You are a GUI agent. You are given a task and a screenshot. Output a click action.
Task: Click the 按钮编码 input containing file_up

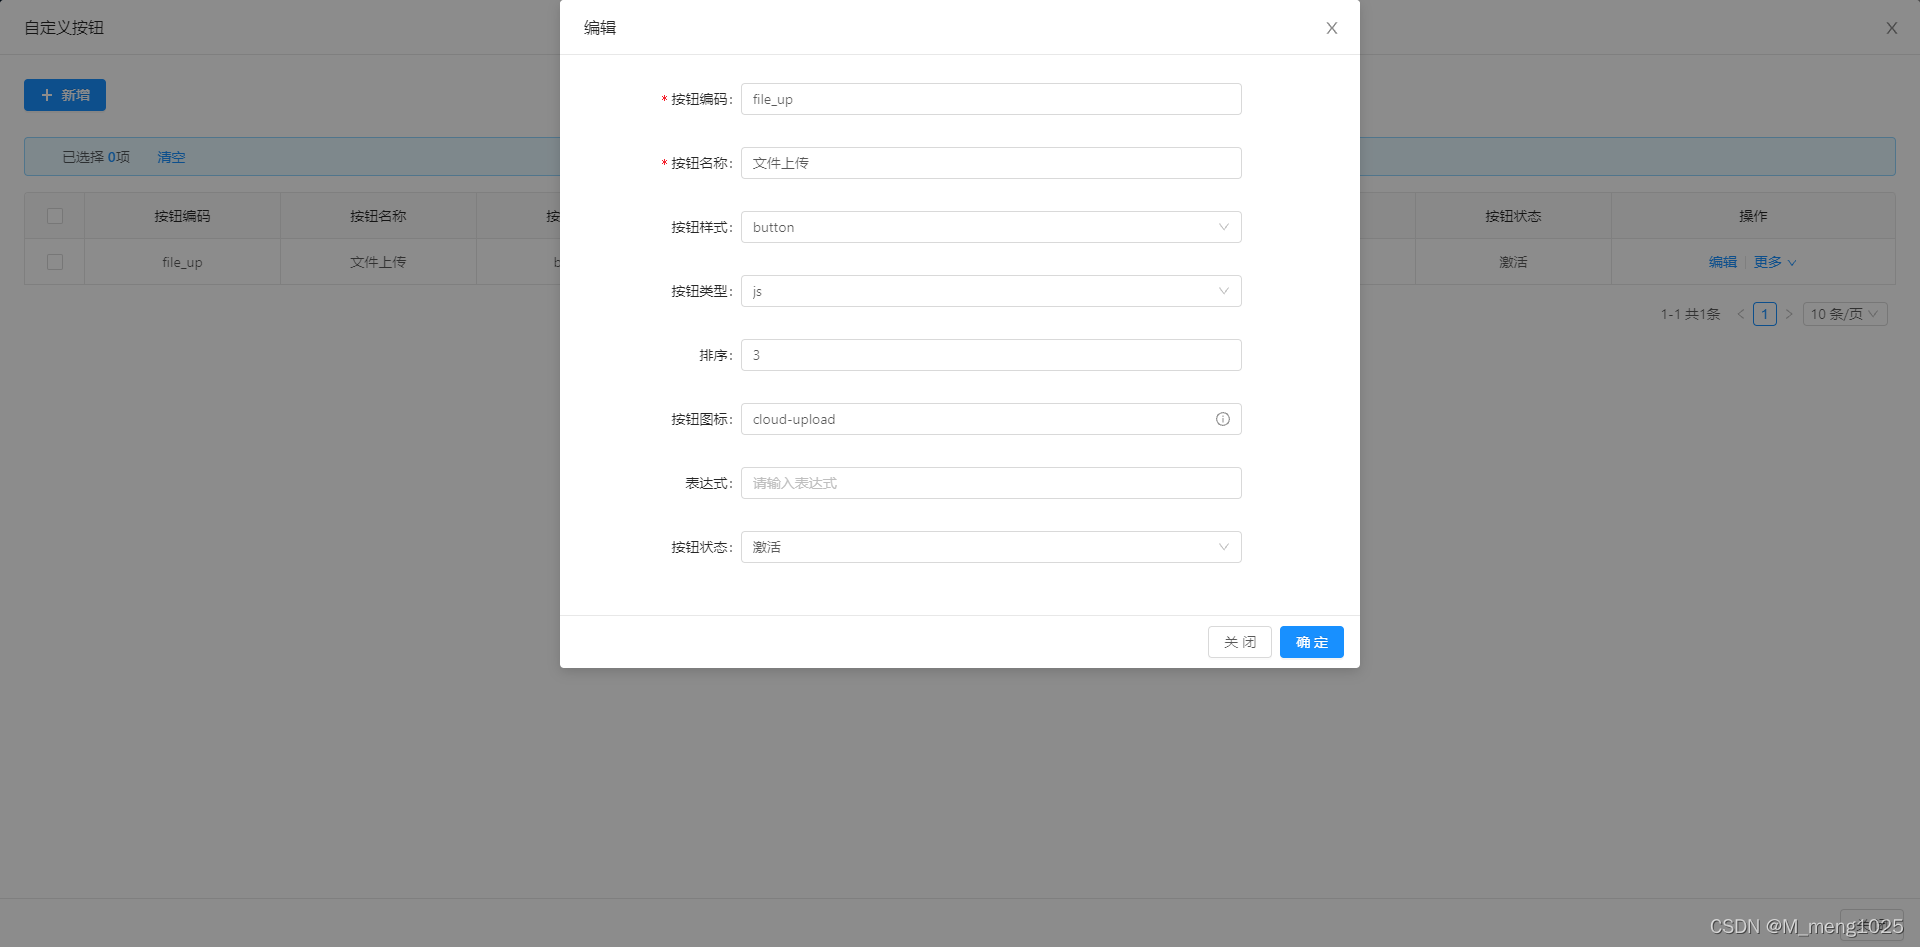pyautogui.click(x=990, y=99)
